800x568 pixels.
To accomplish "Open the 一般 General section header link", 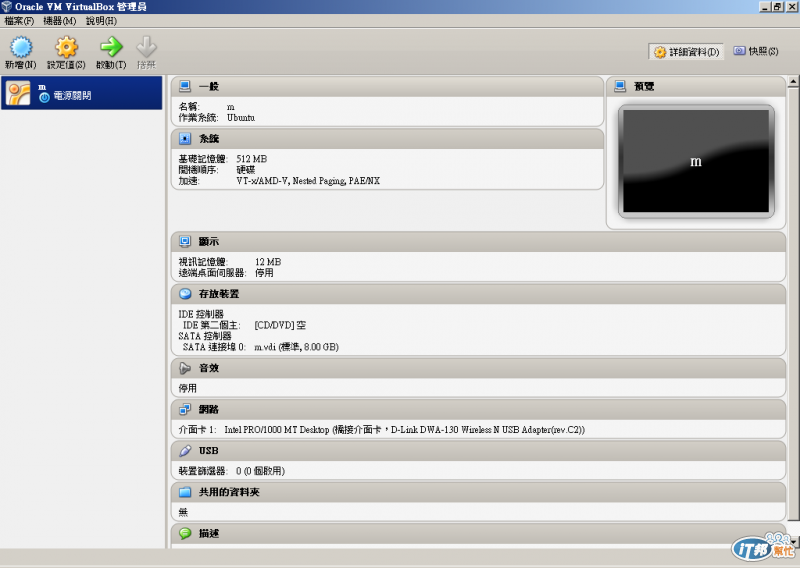I will [209, 86].
